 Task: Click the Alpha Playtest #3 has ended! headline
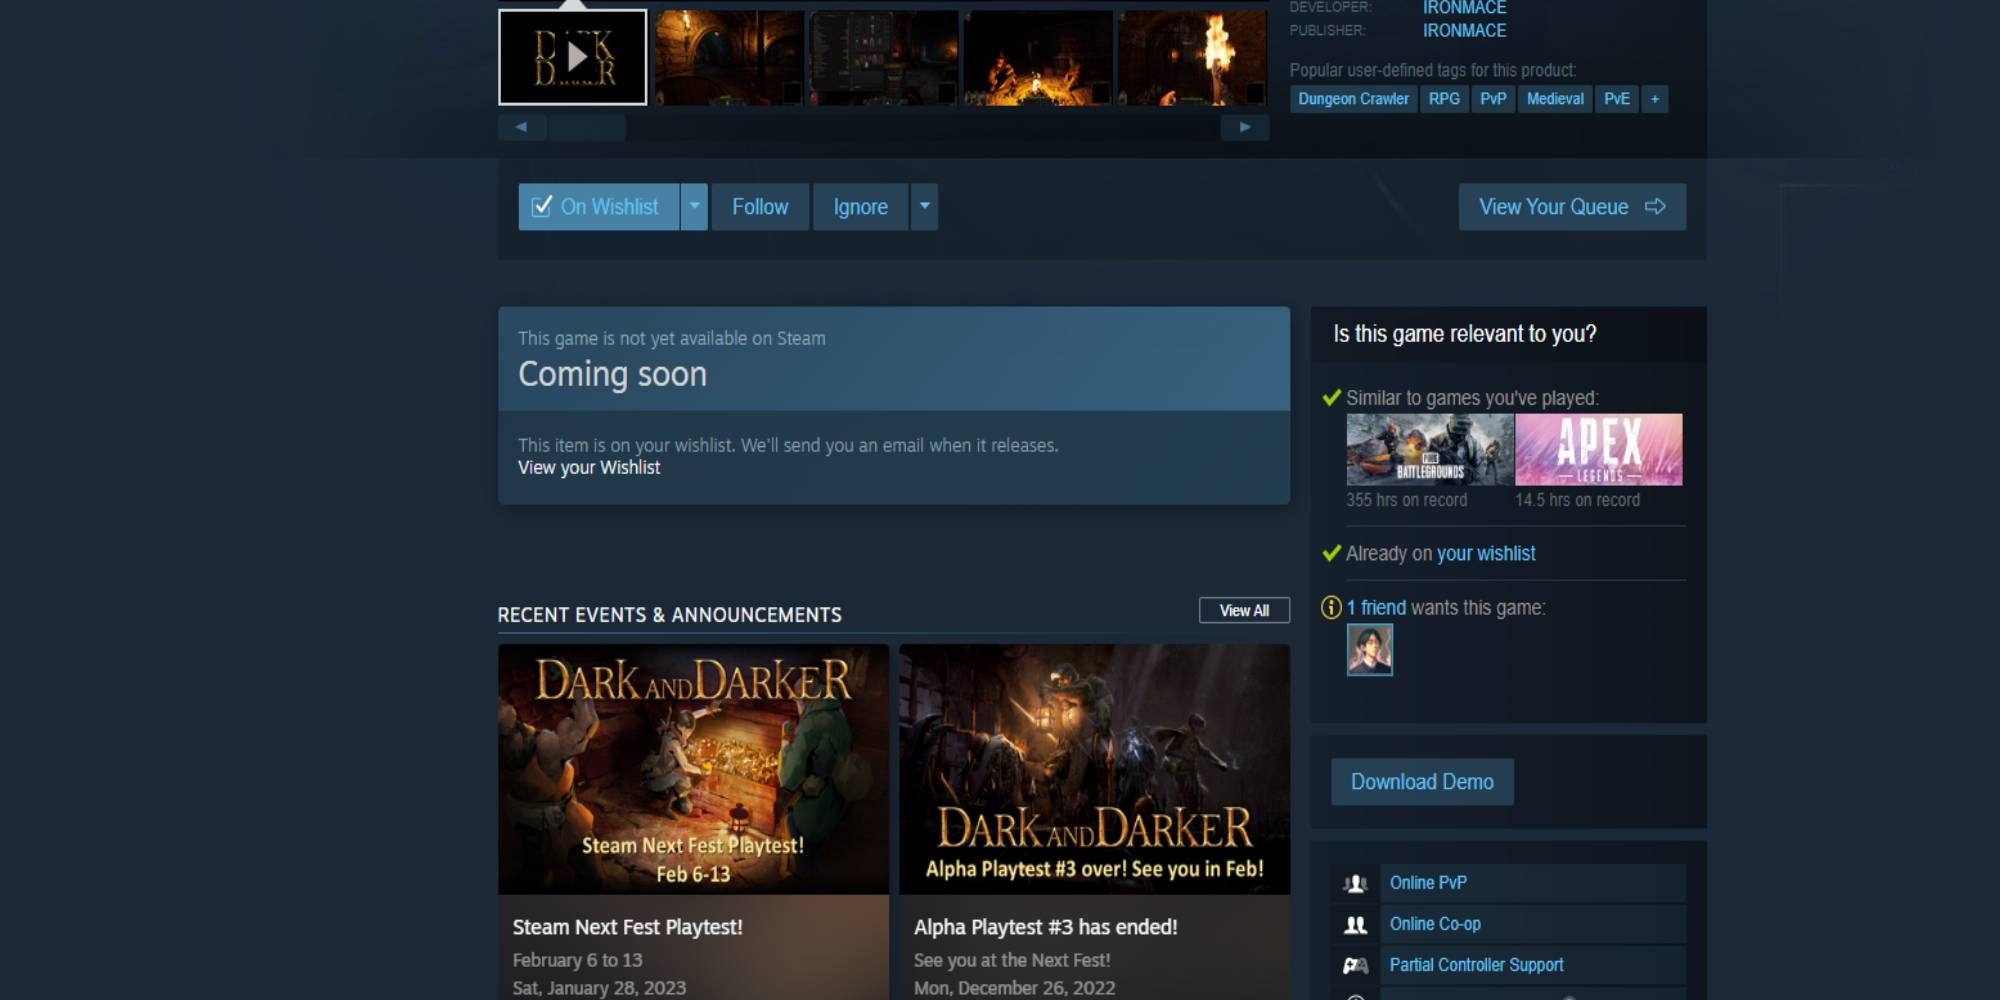1046,927
